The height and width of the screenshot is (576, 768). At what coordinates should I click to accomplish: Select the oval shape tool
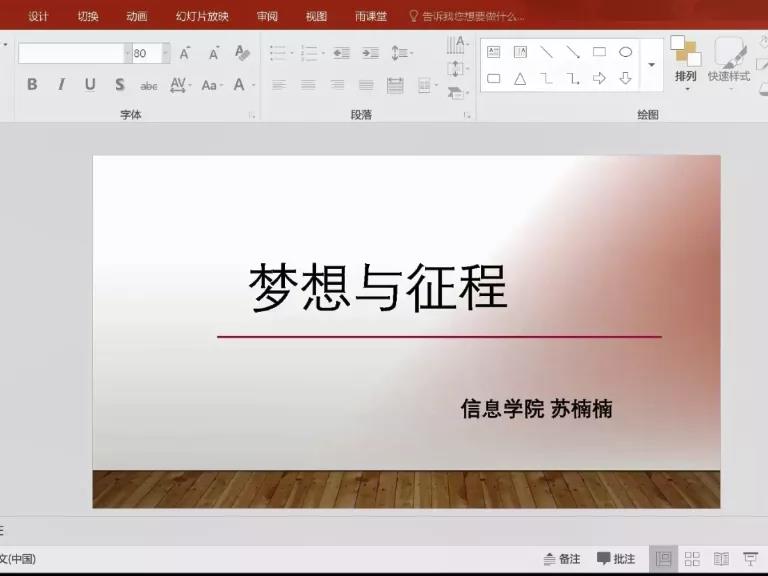(625, 52)
